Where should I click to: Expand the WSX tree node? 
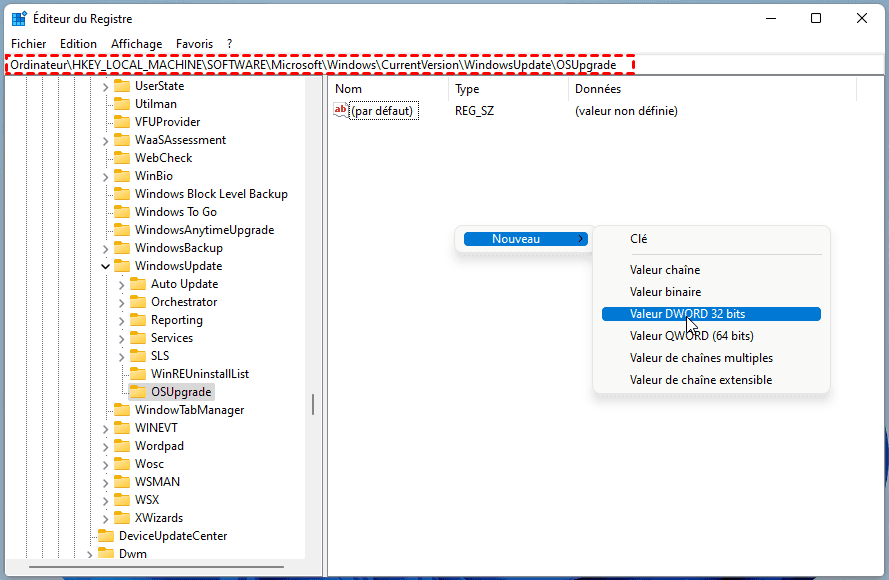click(105, 501)
